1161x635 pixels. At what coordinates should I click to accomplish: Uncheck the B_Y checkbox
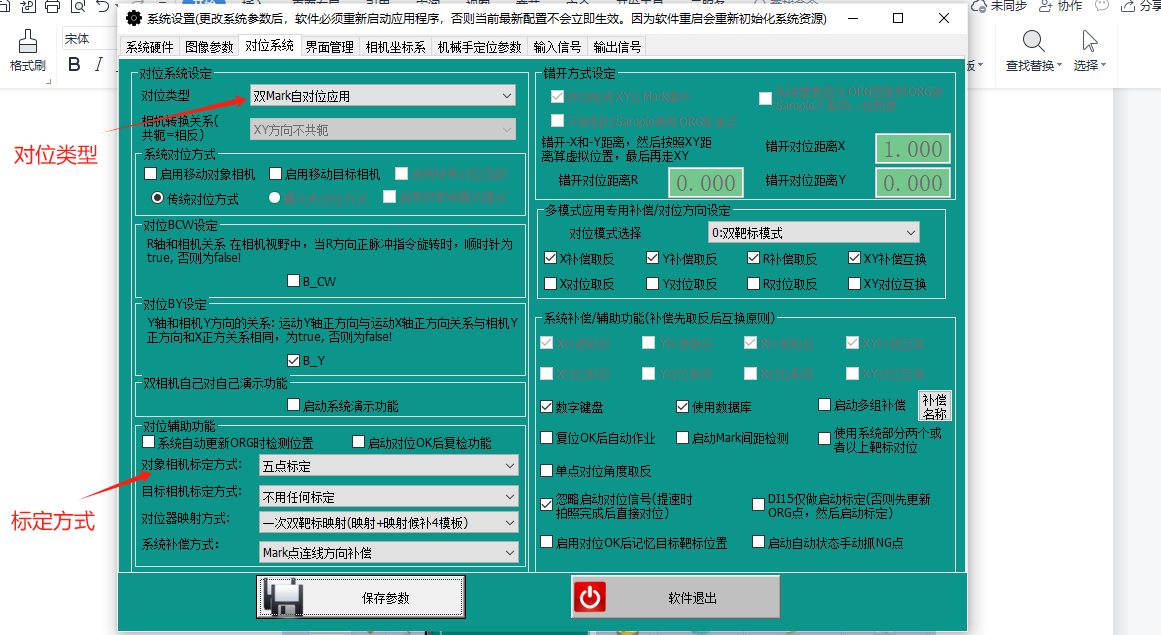(x=293, y=361)
